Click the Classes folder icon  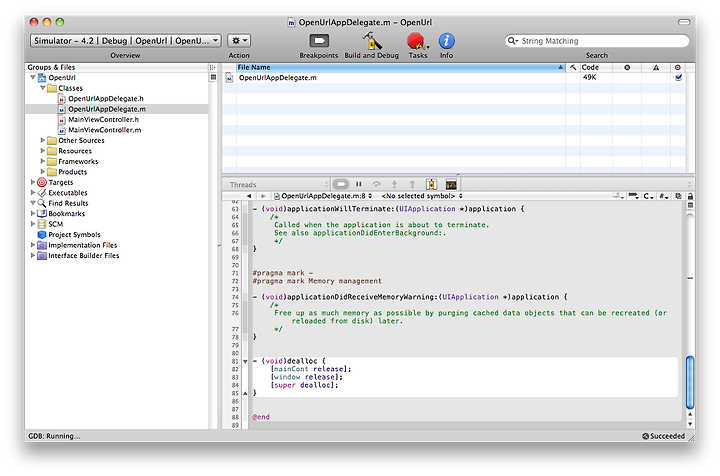(x=52, y=88)
